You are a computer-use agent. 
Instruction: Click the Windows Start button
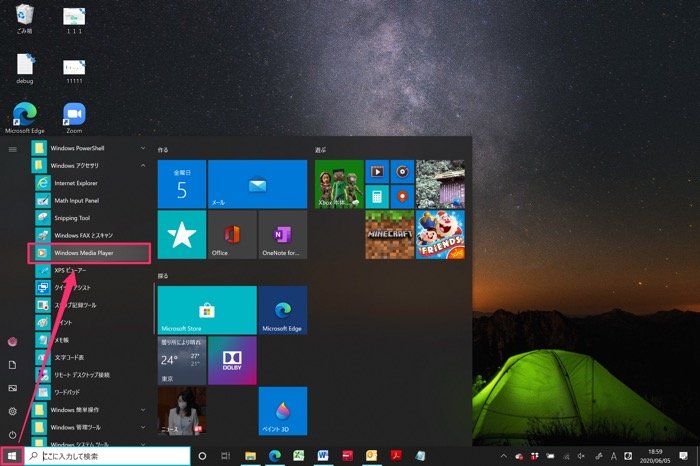click(12, 456)
